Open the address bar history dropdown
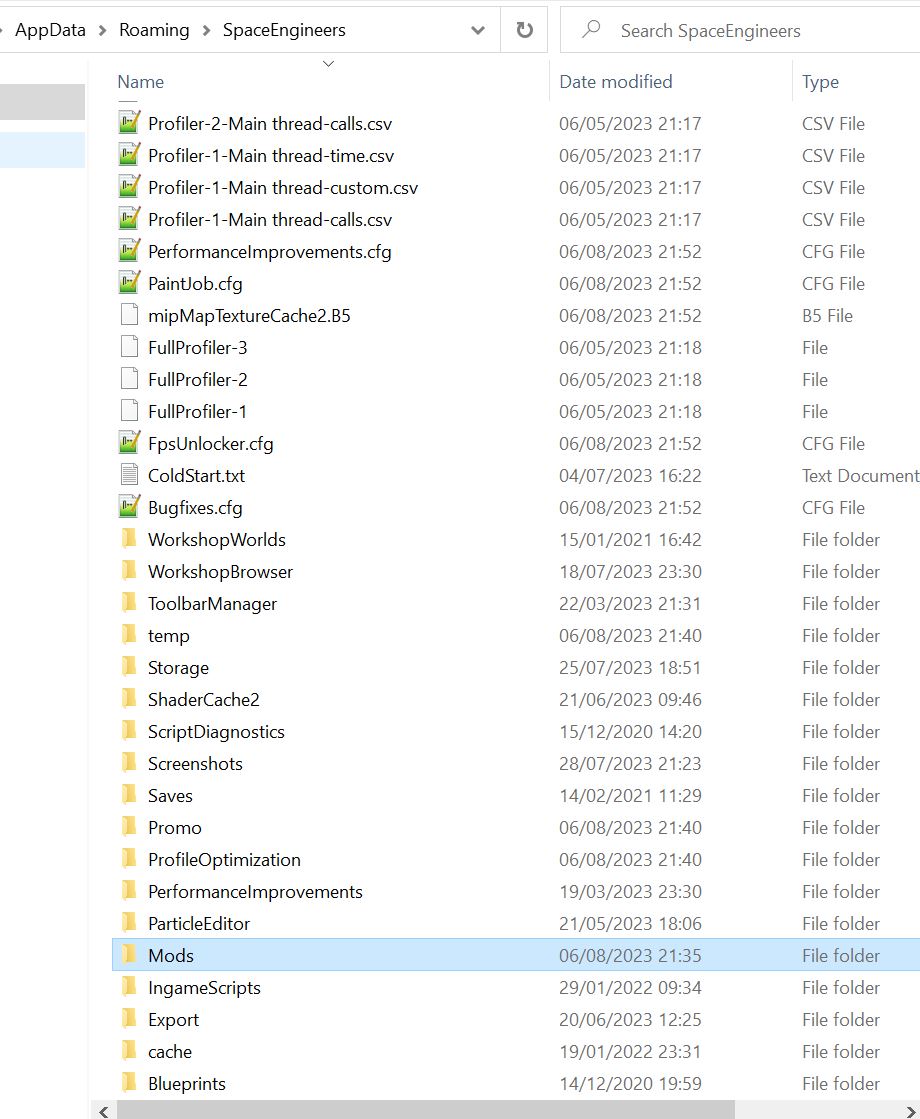Image resolution: width=920 pixels, height=1119 pixels. tap(478, 30)
